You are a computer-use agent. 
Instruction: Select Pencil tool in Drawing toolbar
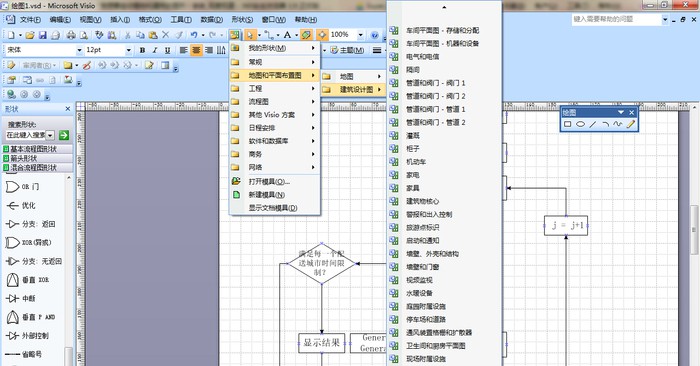tap(630, 124)
